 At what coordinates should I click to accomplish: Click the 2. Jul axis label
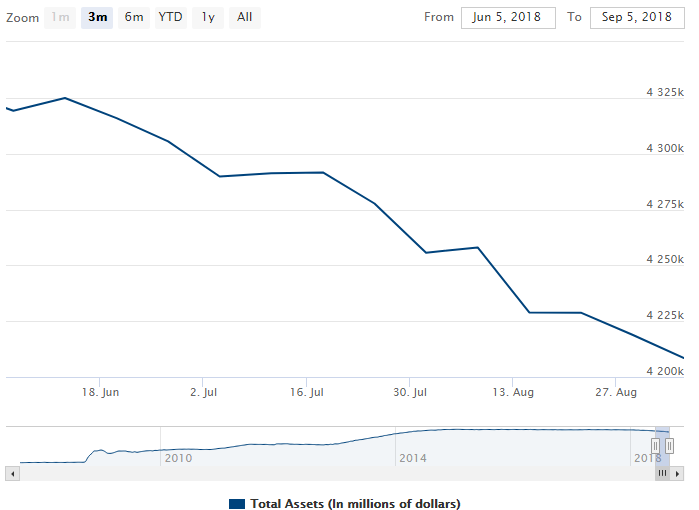203,392
